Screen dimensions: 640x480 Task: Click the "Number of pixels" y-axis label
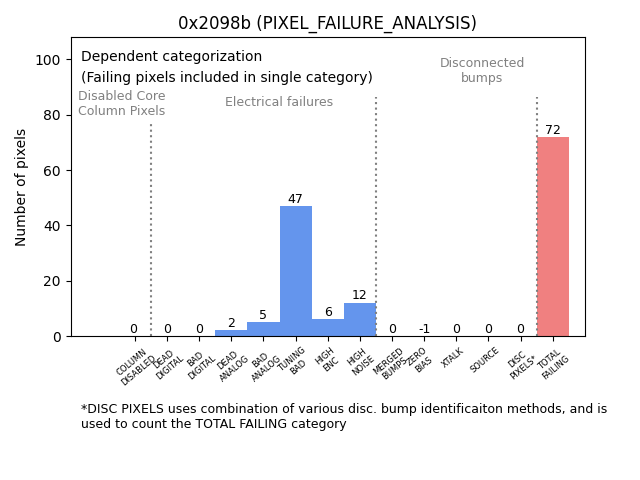click(21, 187)
